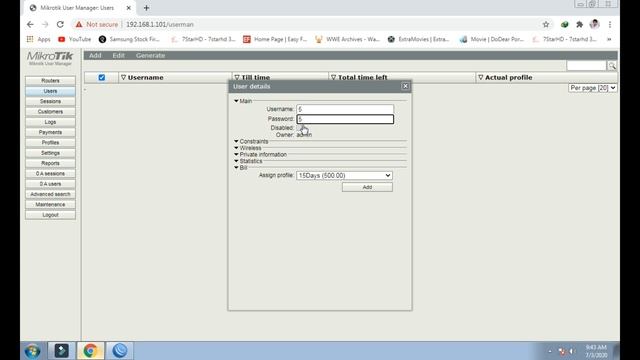
Task: Expand the Private information section
Action: (236, 154)
